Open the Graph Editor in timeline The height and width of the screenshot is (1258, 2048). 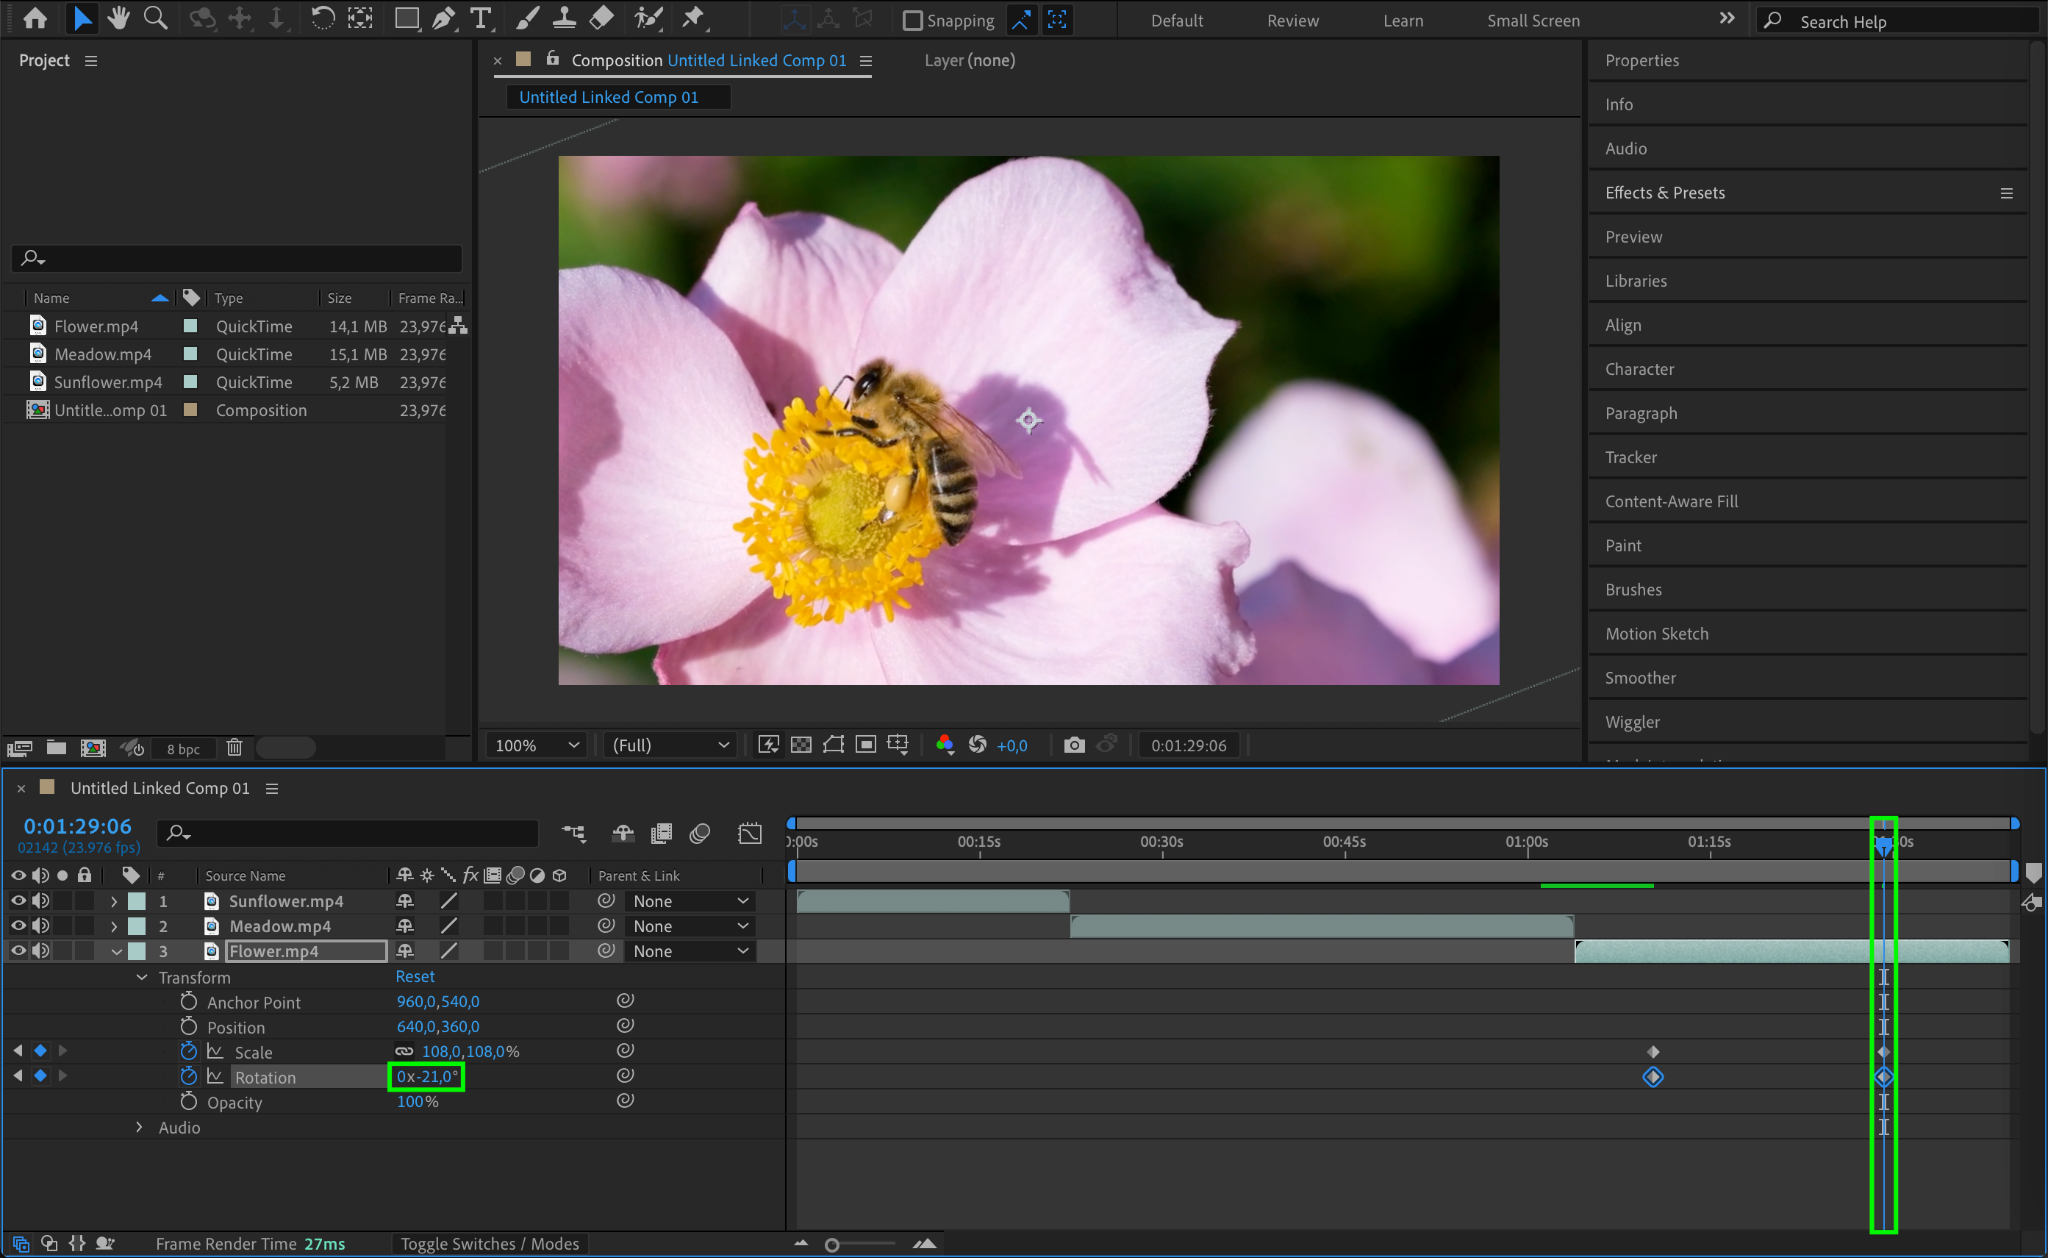pos(750,833)
